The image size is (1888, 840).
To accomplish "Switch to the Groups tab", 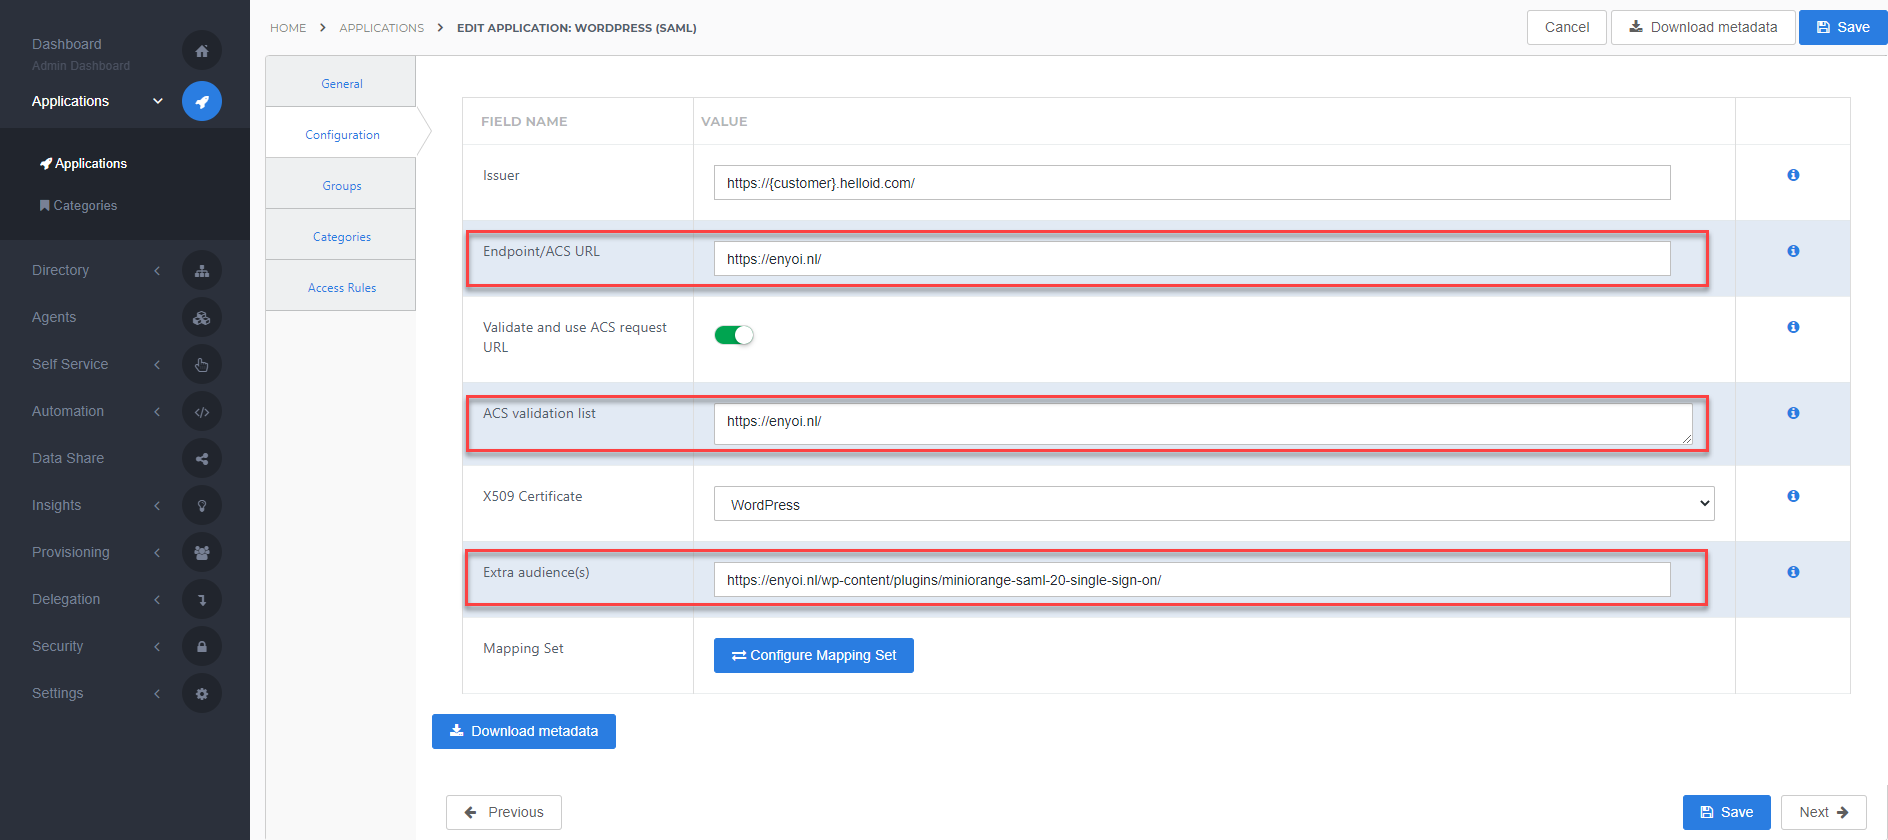I will (x=341, y=184).
